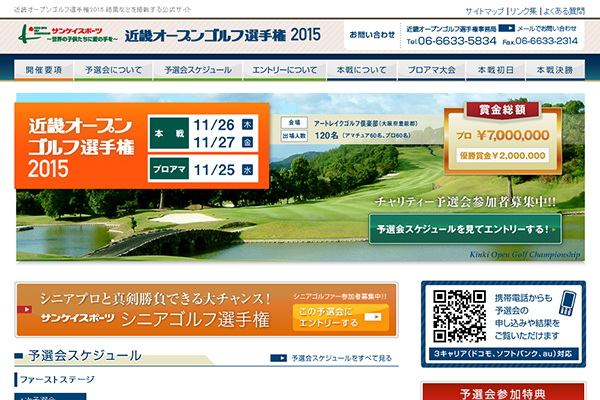Click the 3キャリア(ドコモ、ソフトバンク、au)対応 label
Viewport: 600px width, 400px height.
[503, 354]
